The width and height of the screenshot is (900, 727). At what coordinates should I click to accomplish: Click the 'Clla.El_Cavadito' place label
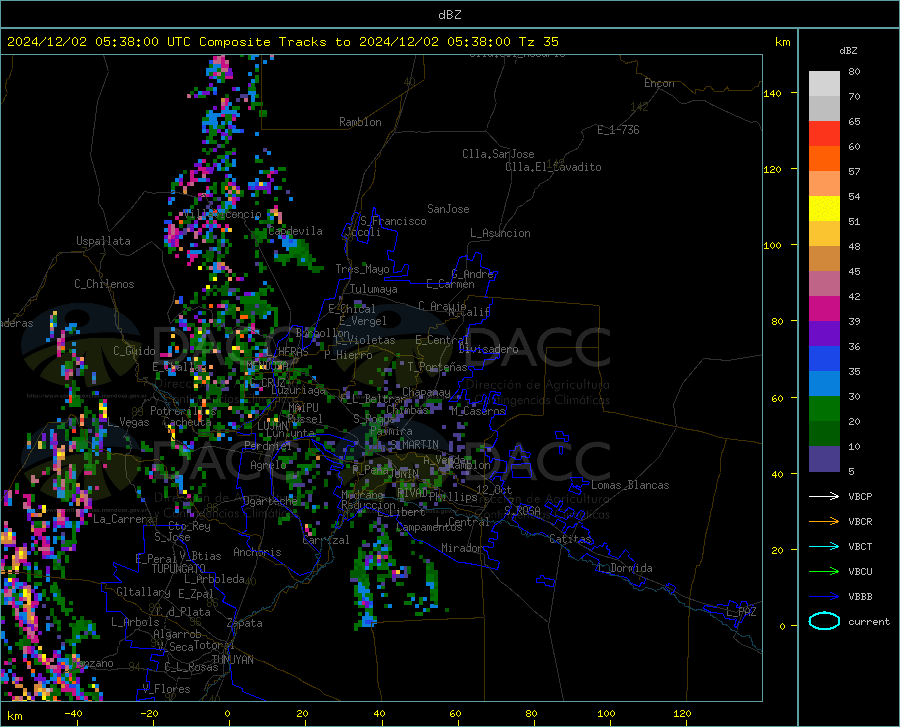click(553, 167)
